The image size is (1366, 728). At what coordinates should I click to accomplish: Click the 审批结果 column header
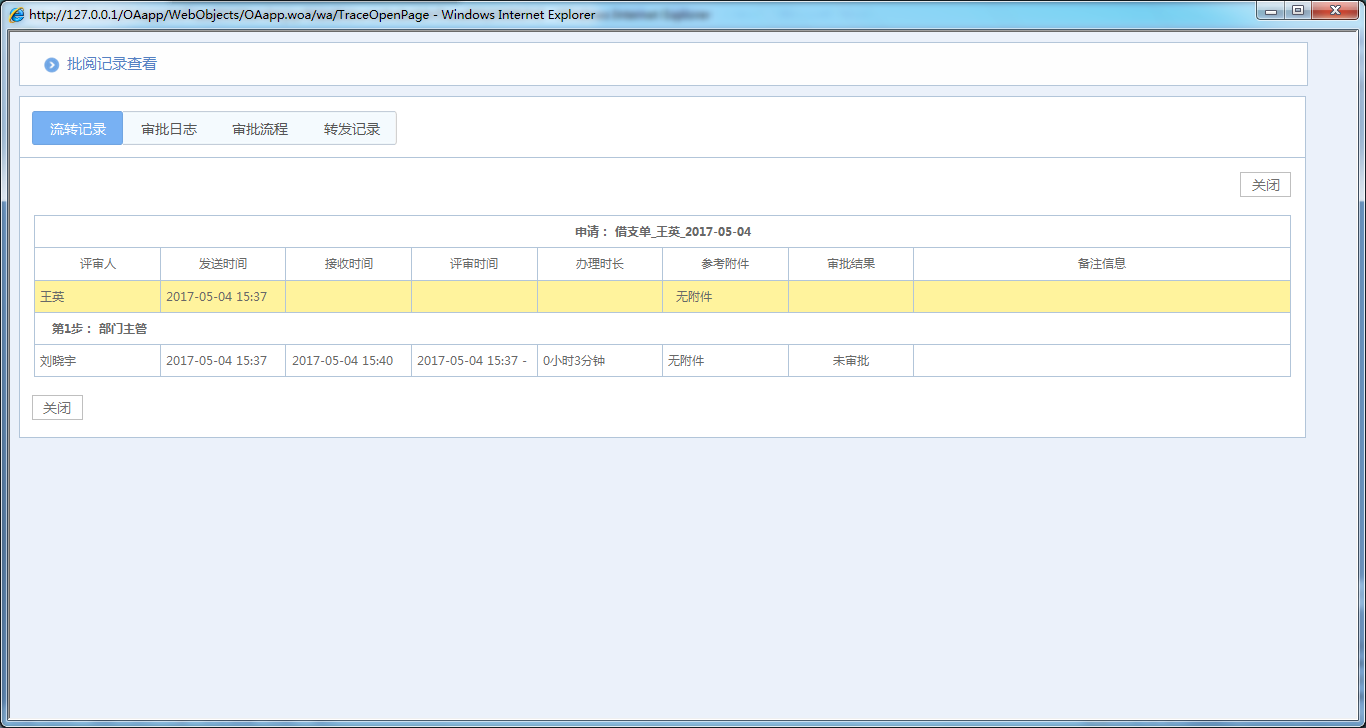click(851, 264)
